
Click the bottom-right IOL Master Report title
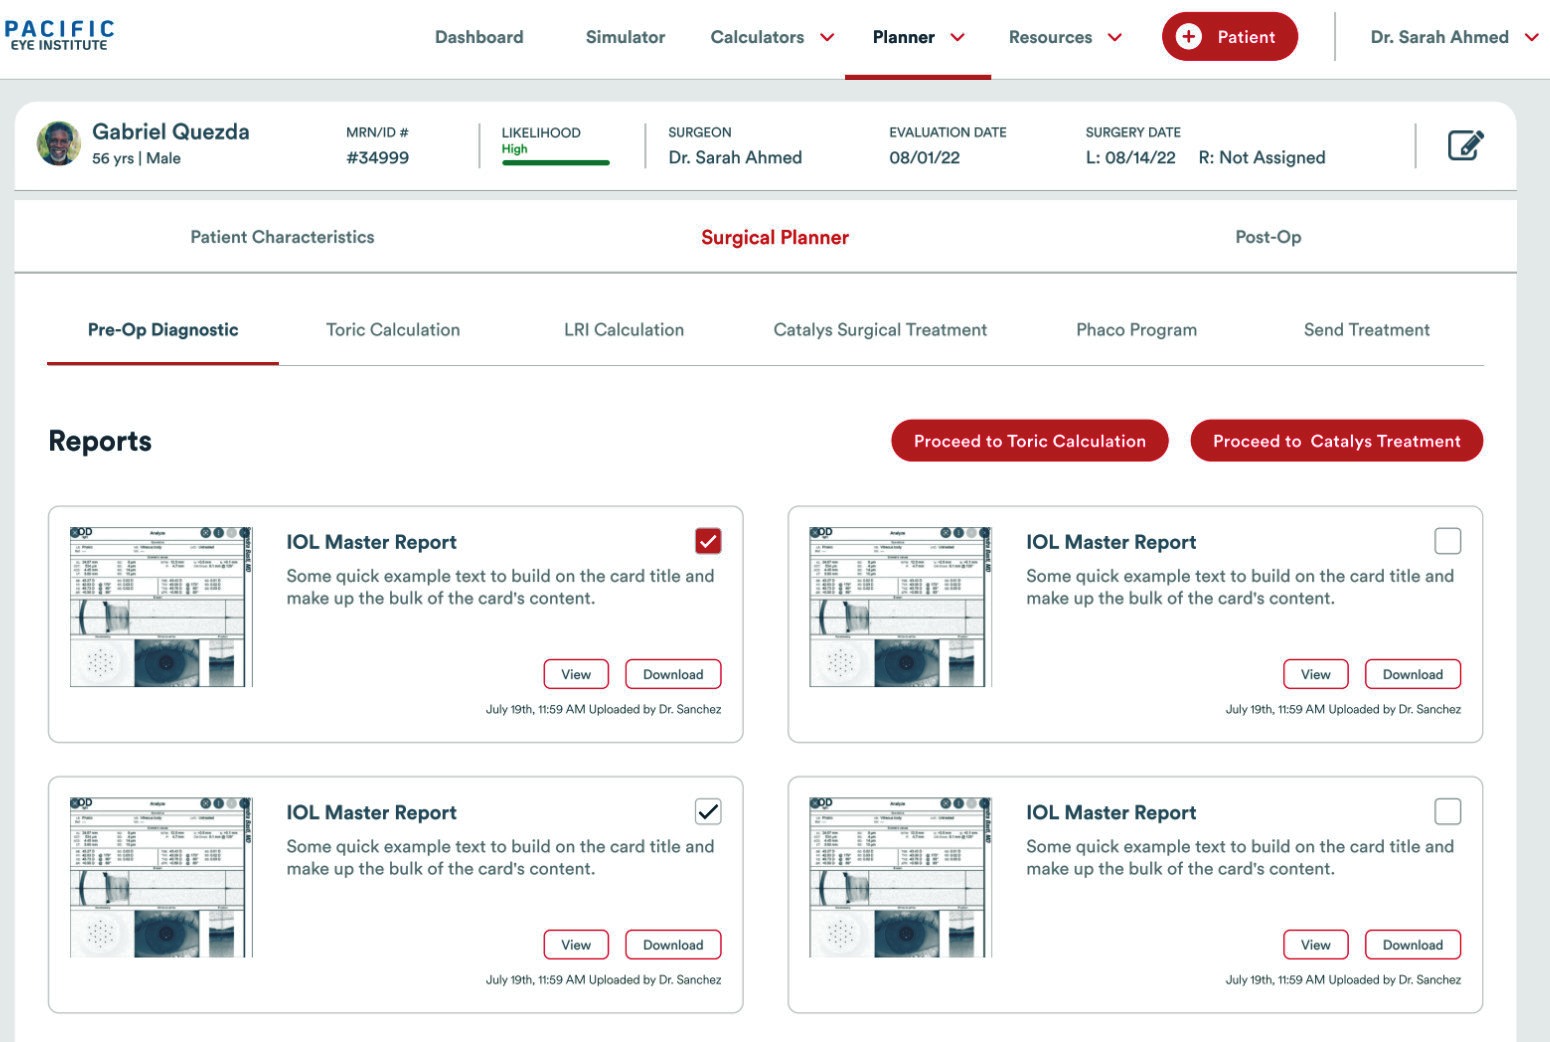click(x=1111, y=812)
